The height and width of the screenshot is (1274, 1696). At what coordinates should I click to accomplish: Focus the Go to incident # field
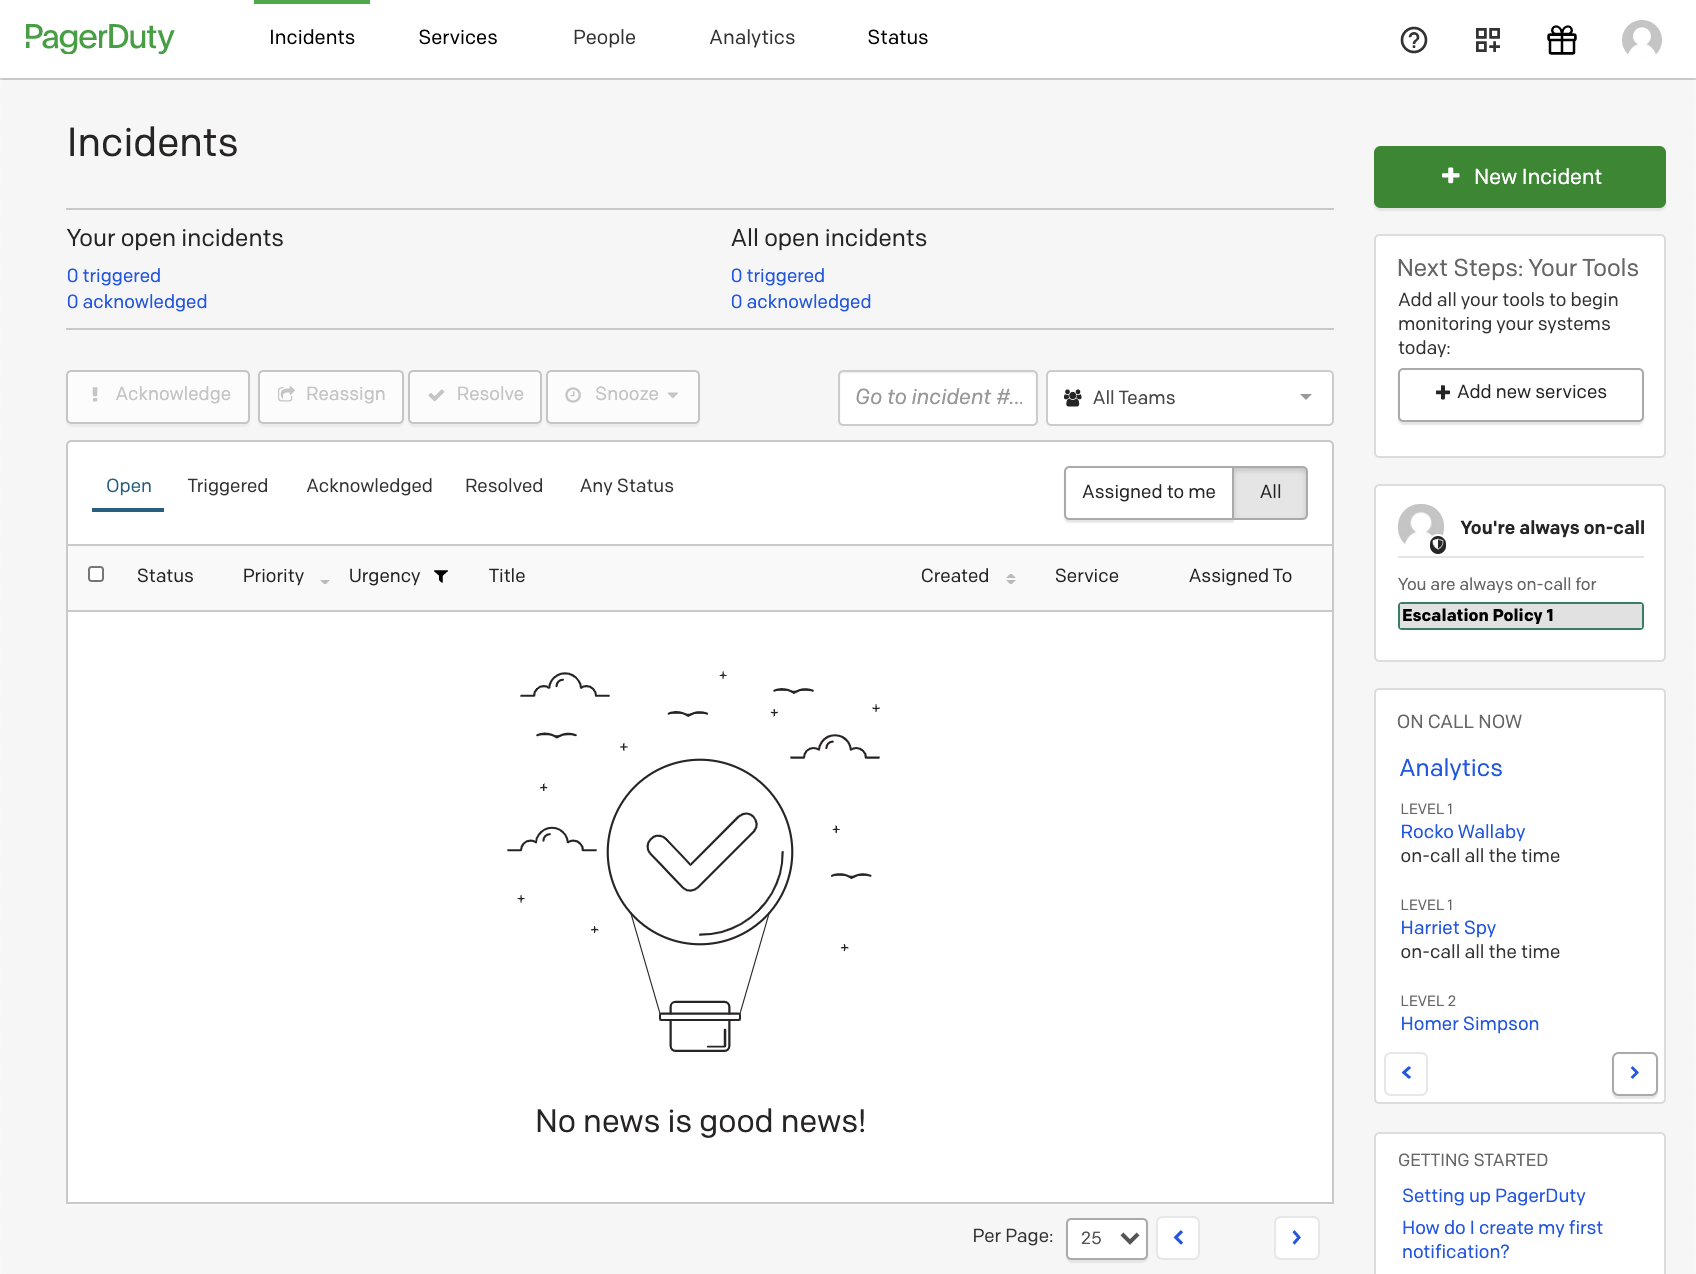pos(938,398)
